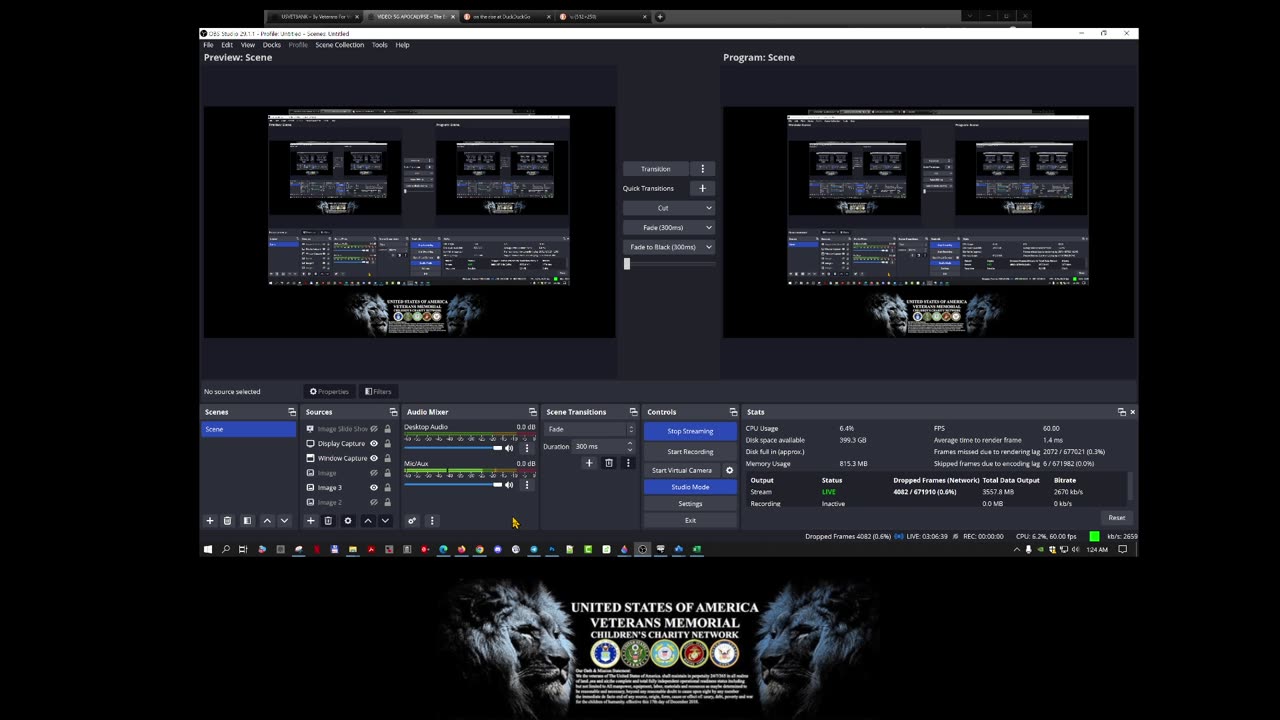Viewport: 1280px width, 720px height.
Task: Open scene filters icon in Scenes panel
Action: (x=248, y=521)
